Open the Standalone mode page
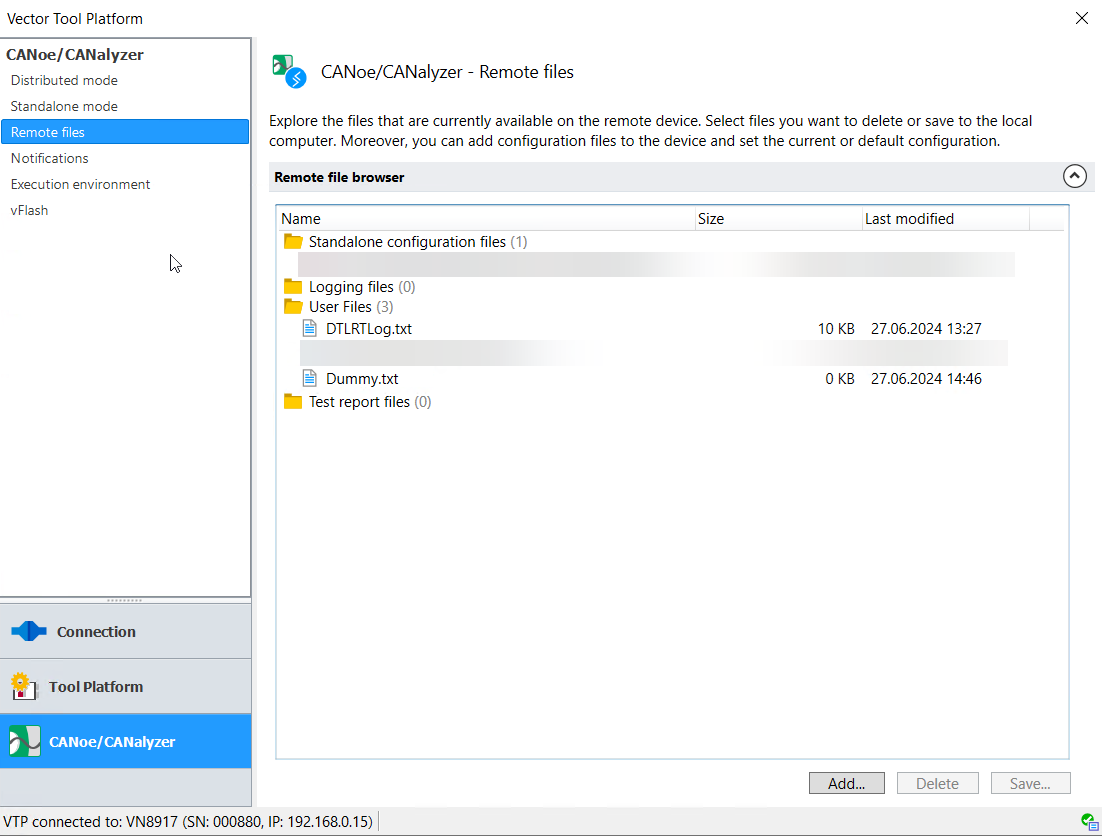The image size is (1102, 836). tap(64, 106)
